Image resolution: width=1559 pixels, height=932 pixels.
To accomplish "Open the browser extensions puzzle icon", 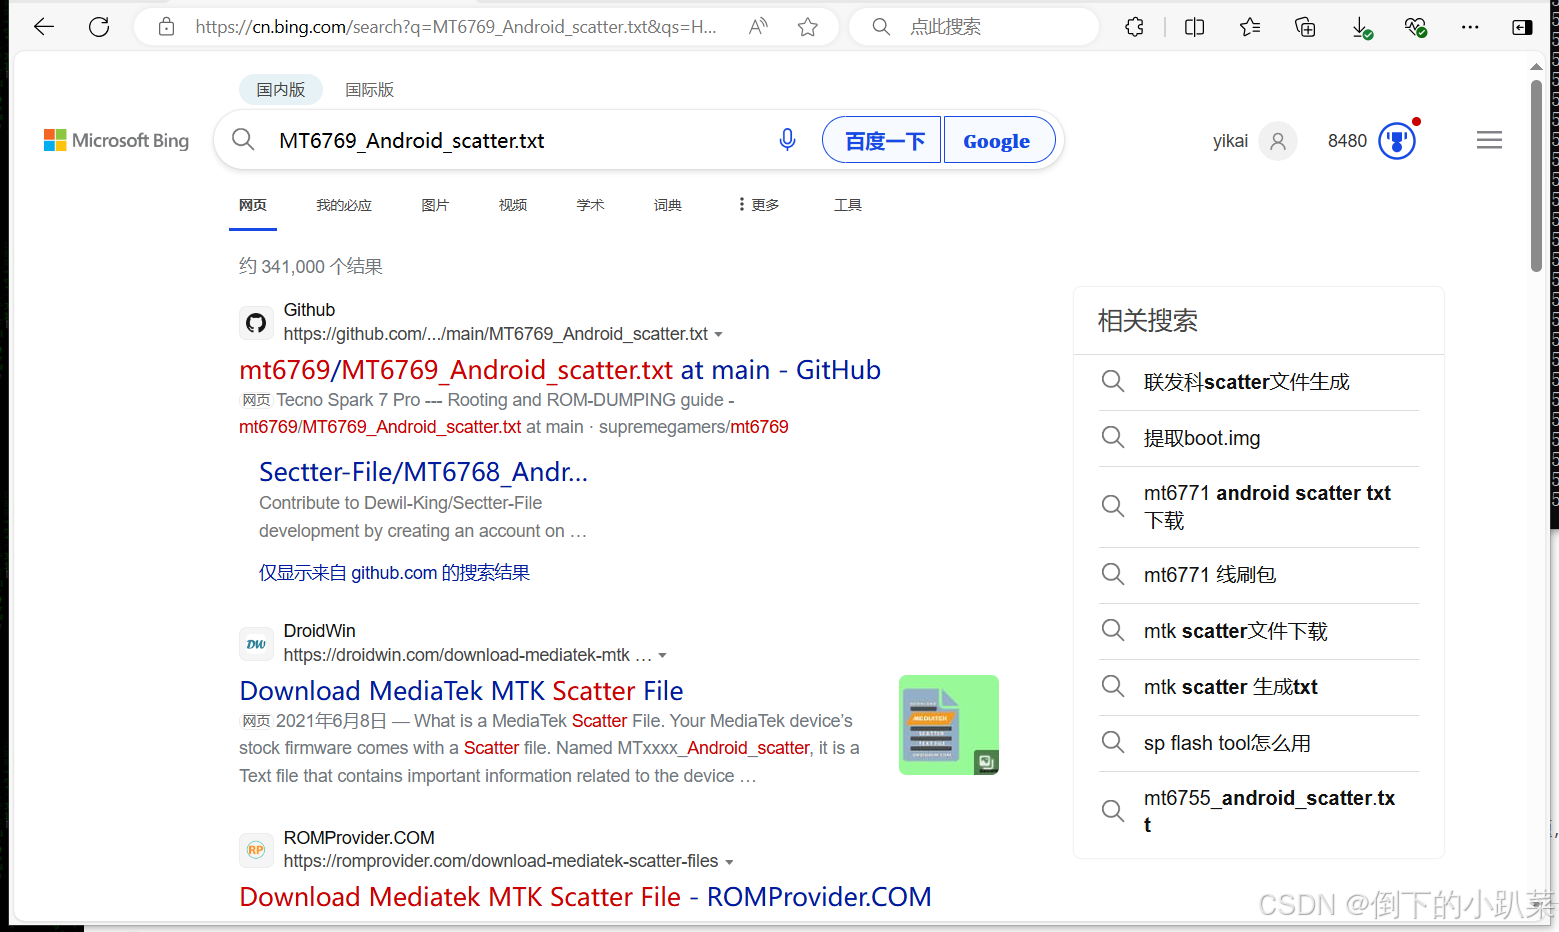I will pyautogui.click(x=1134, y=27).
